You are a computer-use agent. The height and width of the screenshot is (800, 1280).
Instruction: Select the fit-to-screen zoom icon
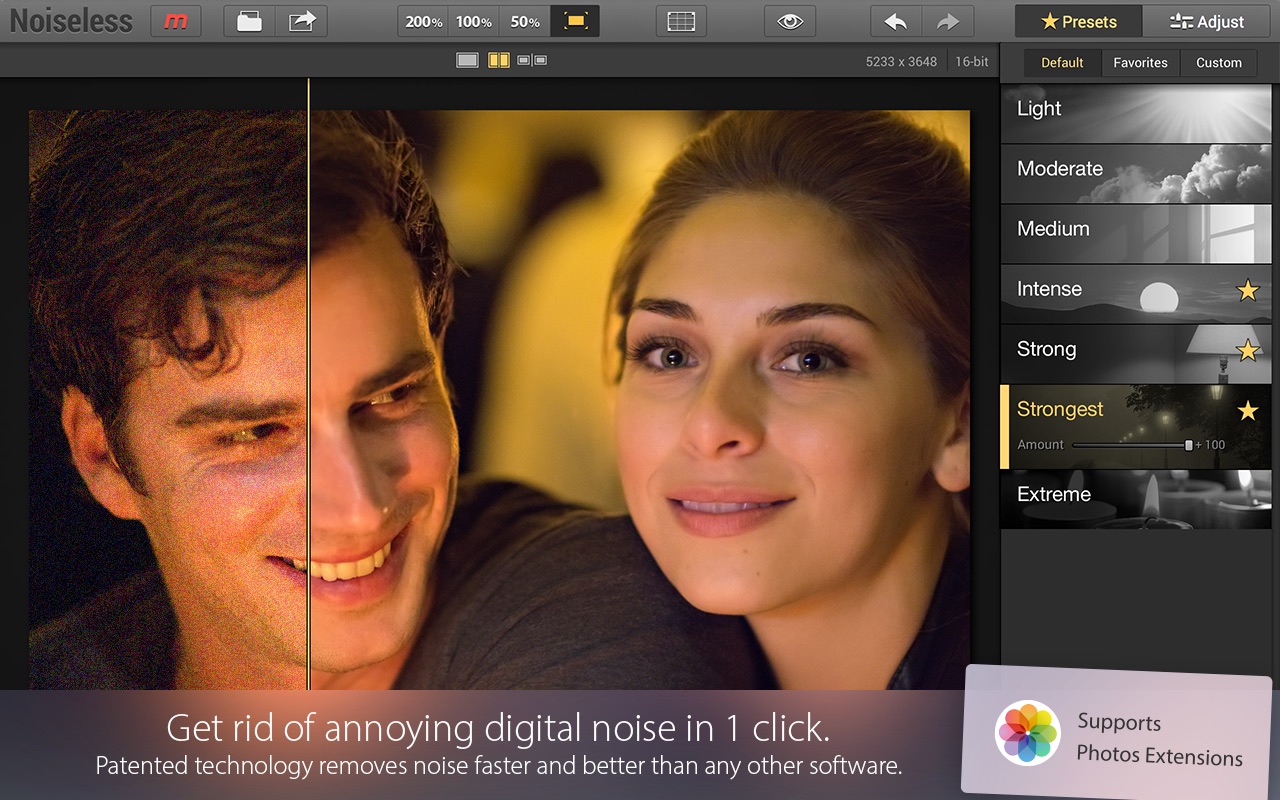coord(575,21)
